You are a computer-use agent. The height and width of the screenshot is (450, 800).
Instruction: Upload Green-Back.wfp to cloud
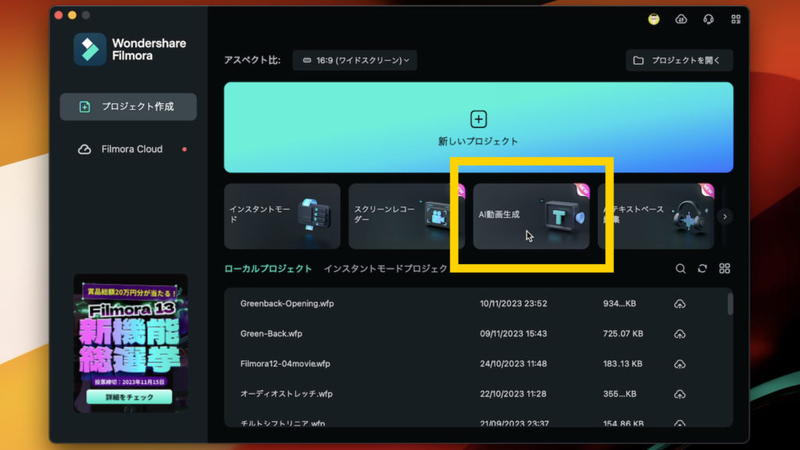tap(680, 334)
